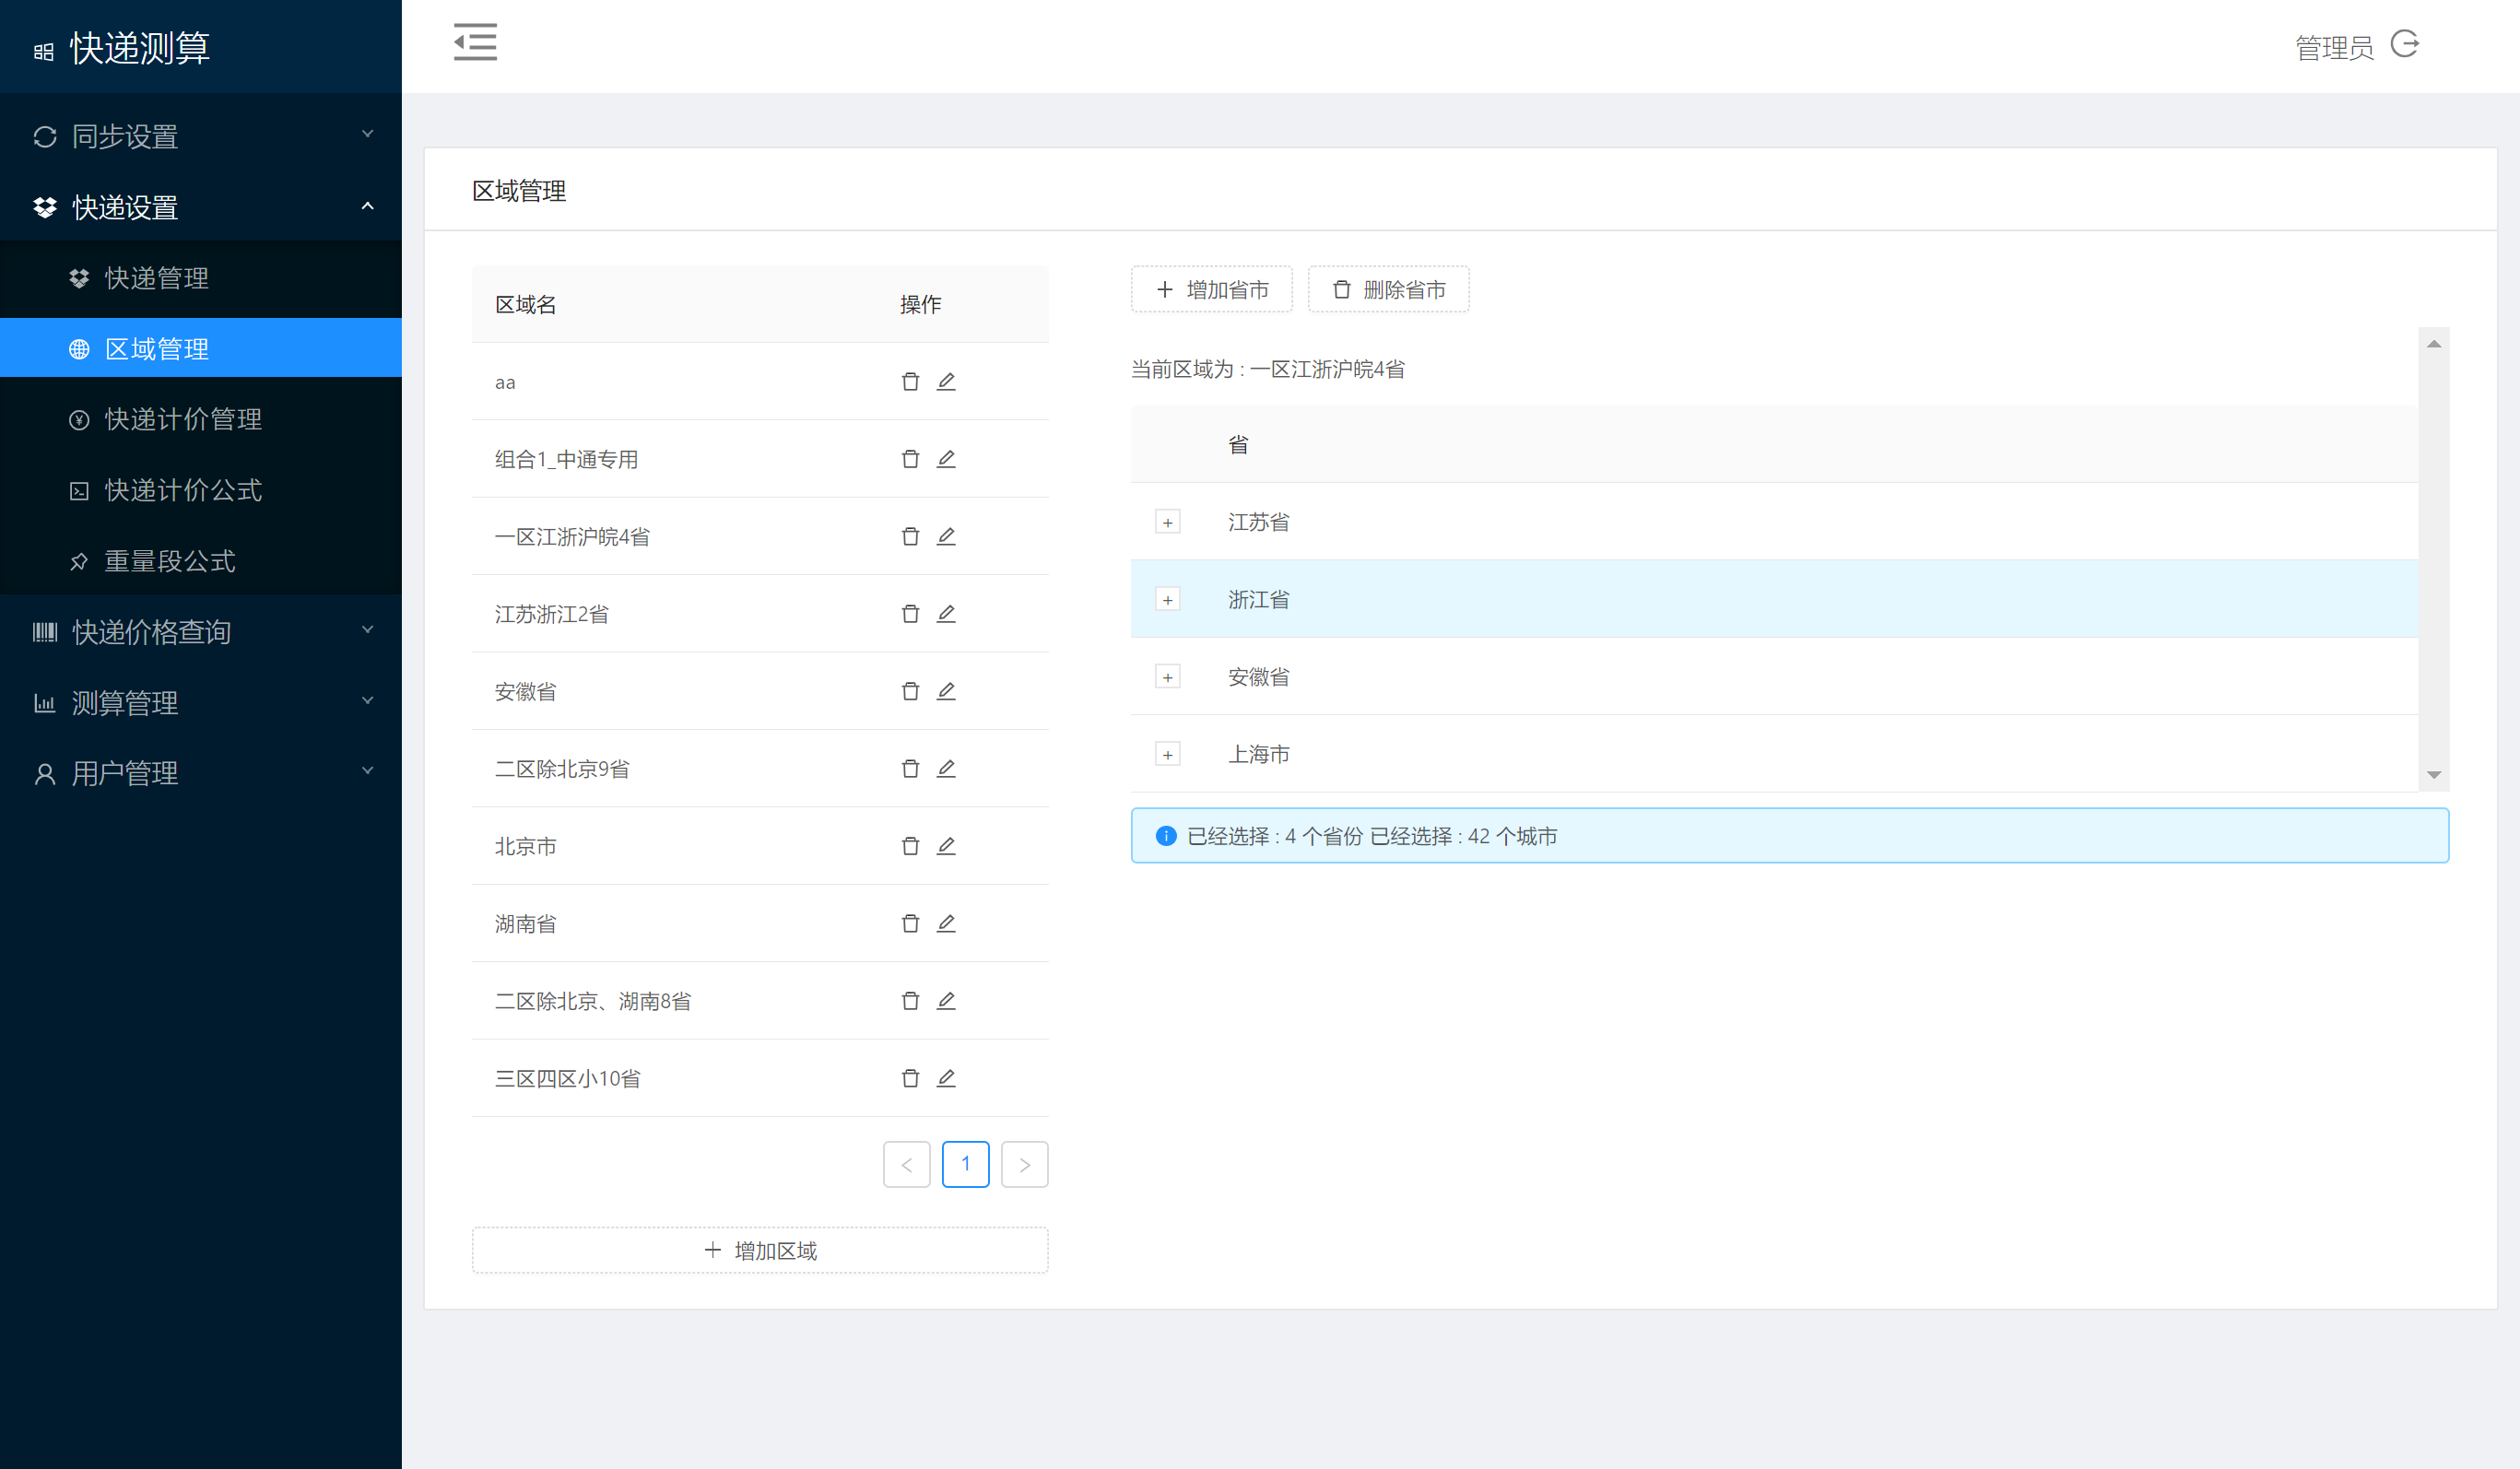
Task: Select the 北京市 region name
Action: (x=526, y=846)
